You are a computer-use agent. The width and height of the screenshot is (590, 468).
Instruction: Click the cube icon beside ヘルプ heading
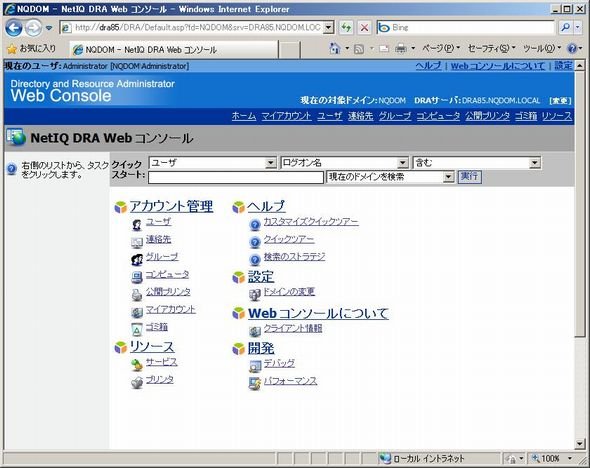click(x=239, y=207)
